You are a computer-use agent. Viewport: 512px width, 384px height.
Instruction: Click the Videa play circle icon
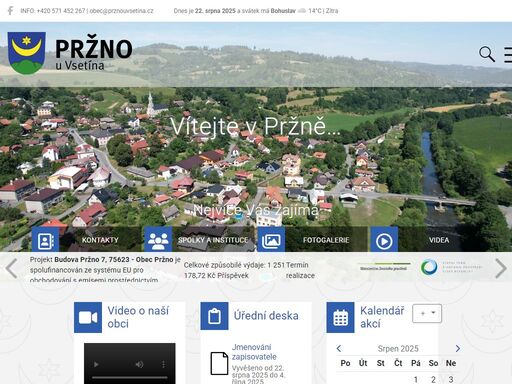384,241
